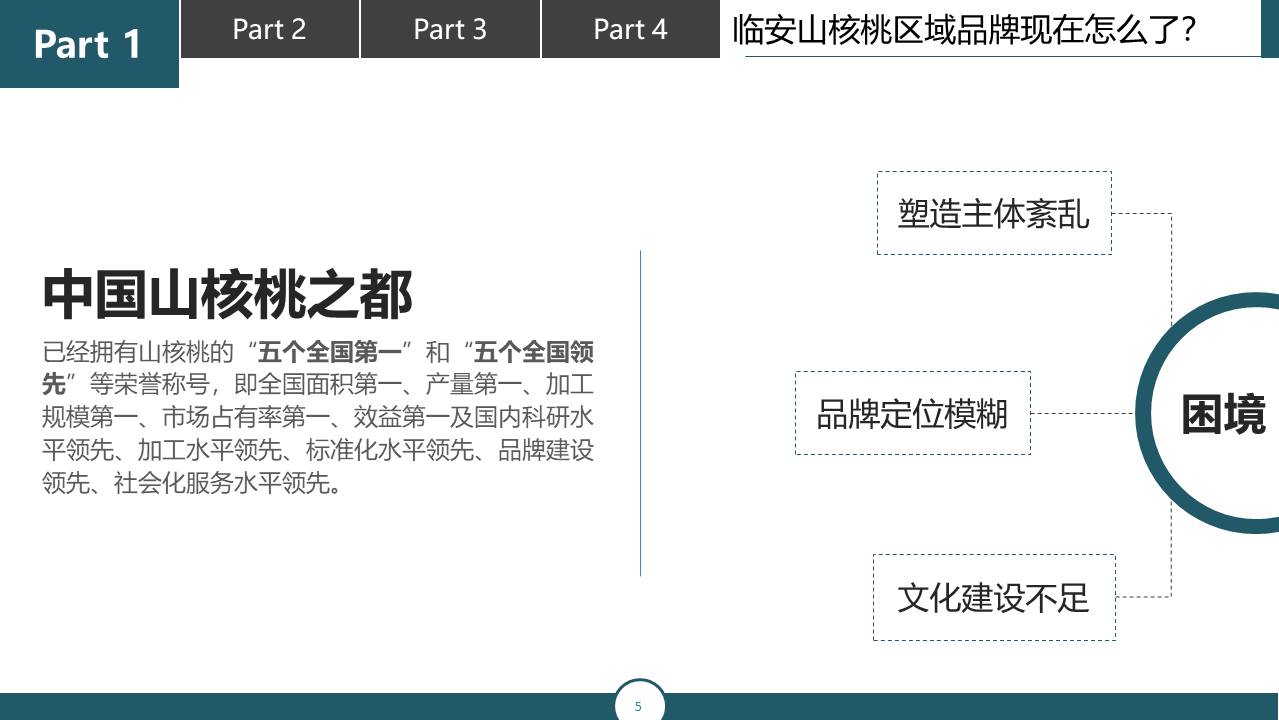Screen dimensions: 1279x720
Task: Select the dark teal Part 1 header block
Action: [88, 44]
